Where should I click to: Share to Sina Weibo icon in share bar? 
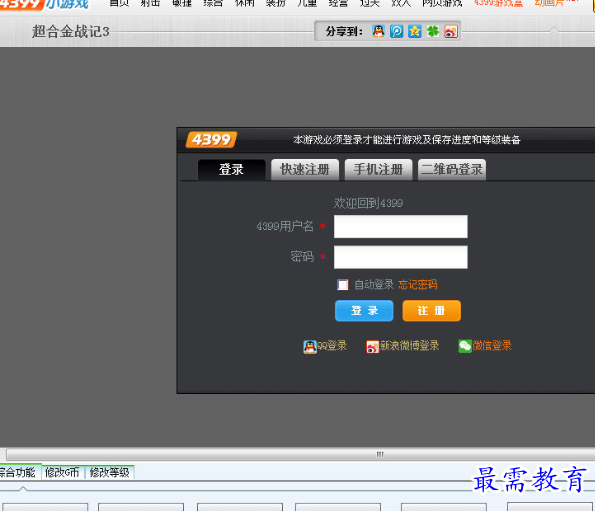451,31
